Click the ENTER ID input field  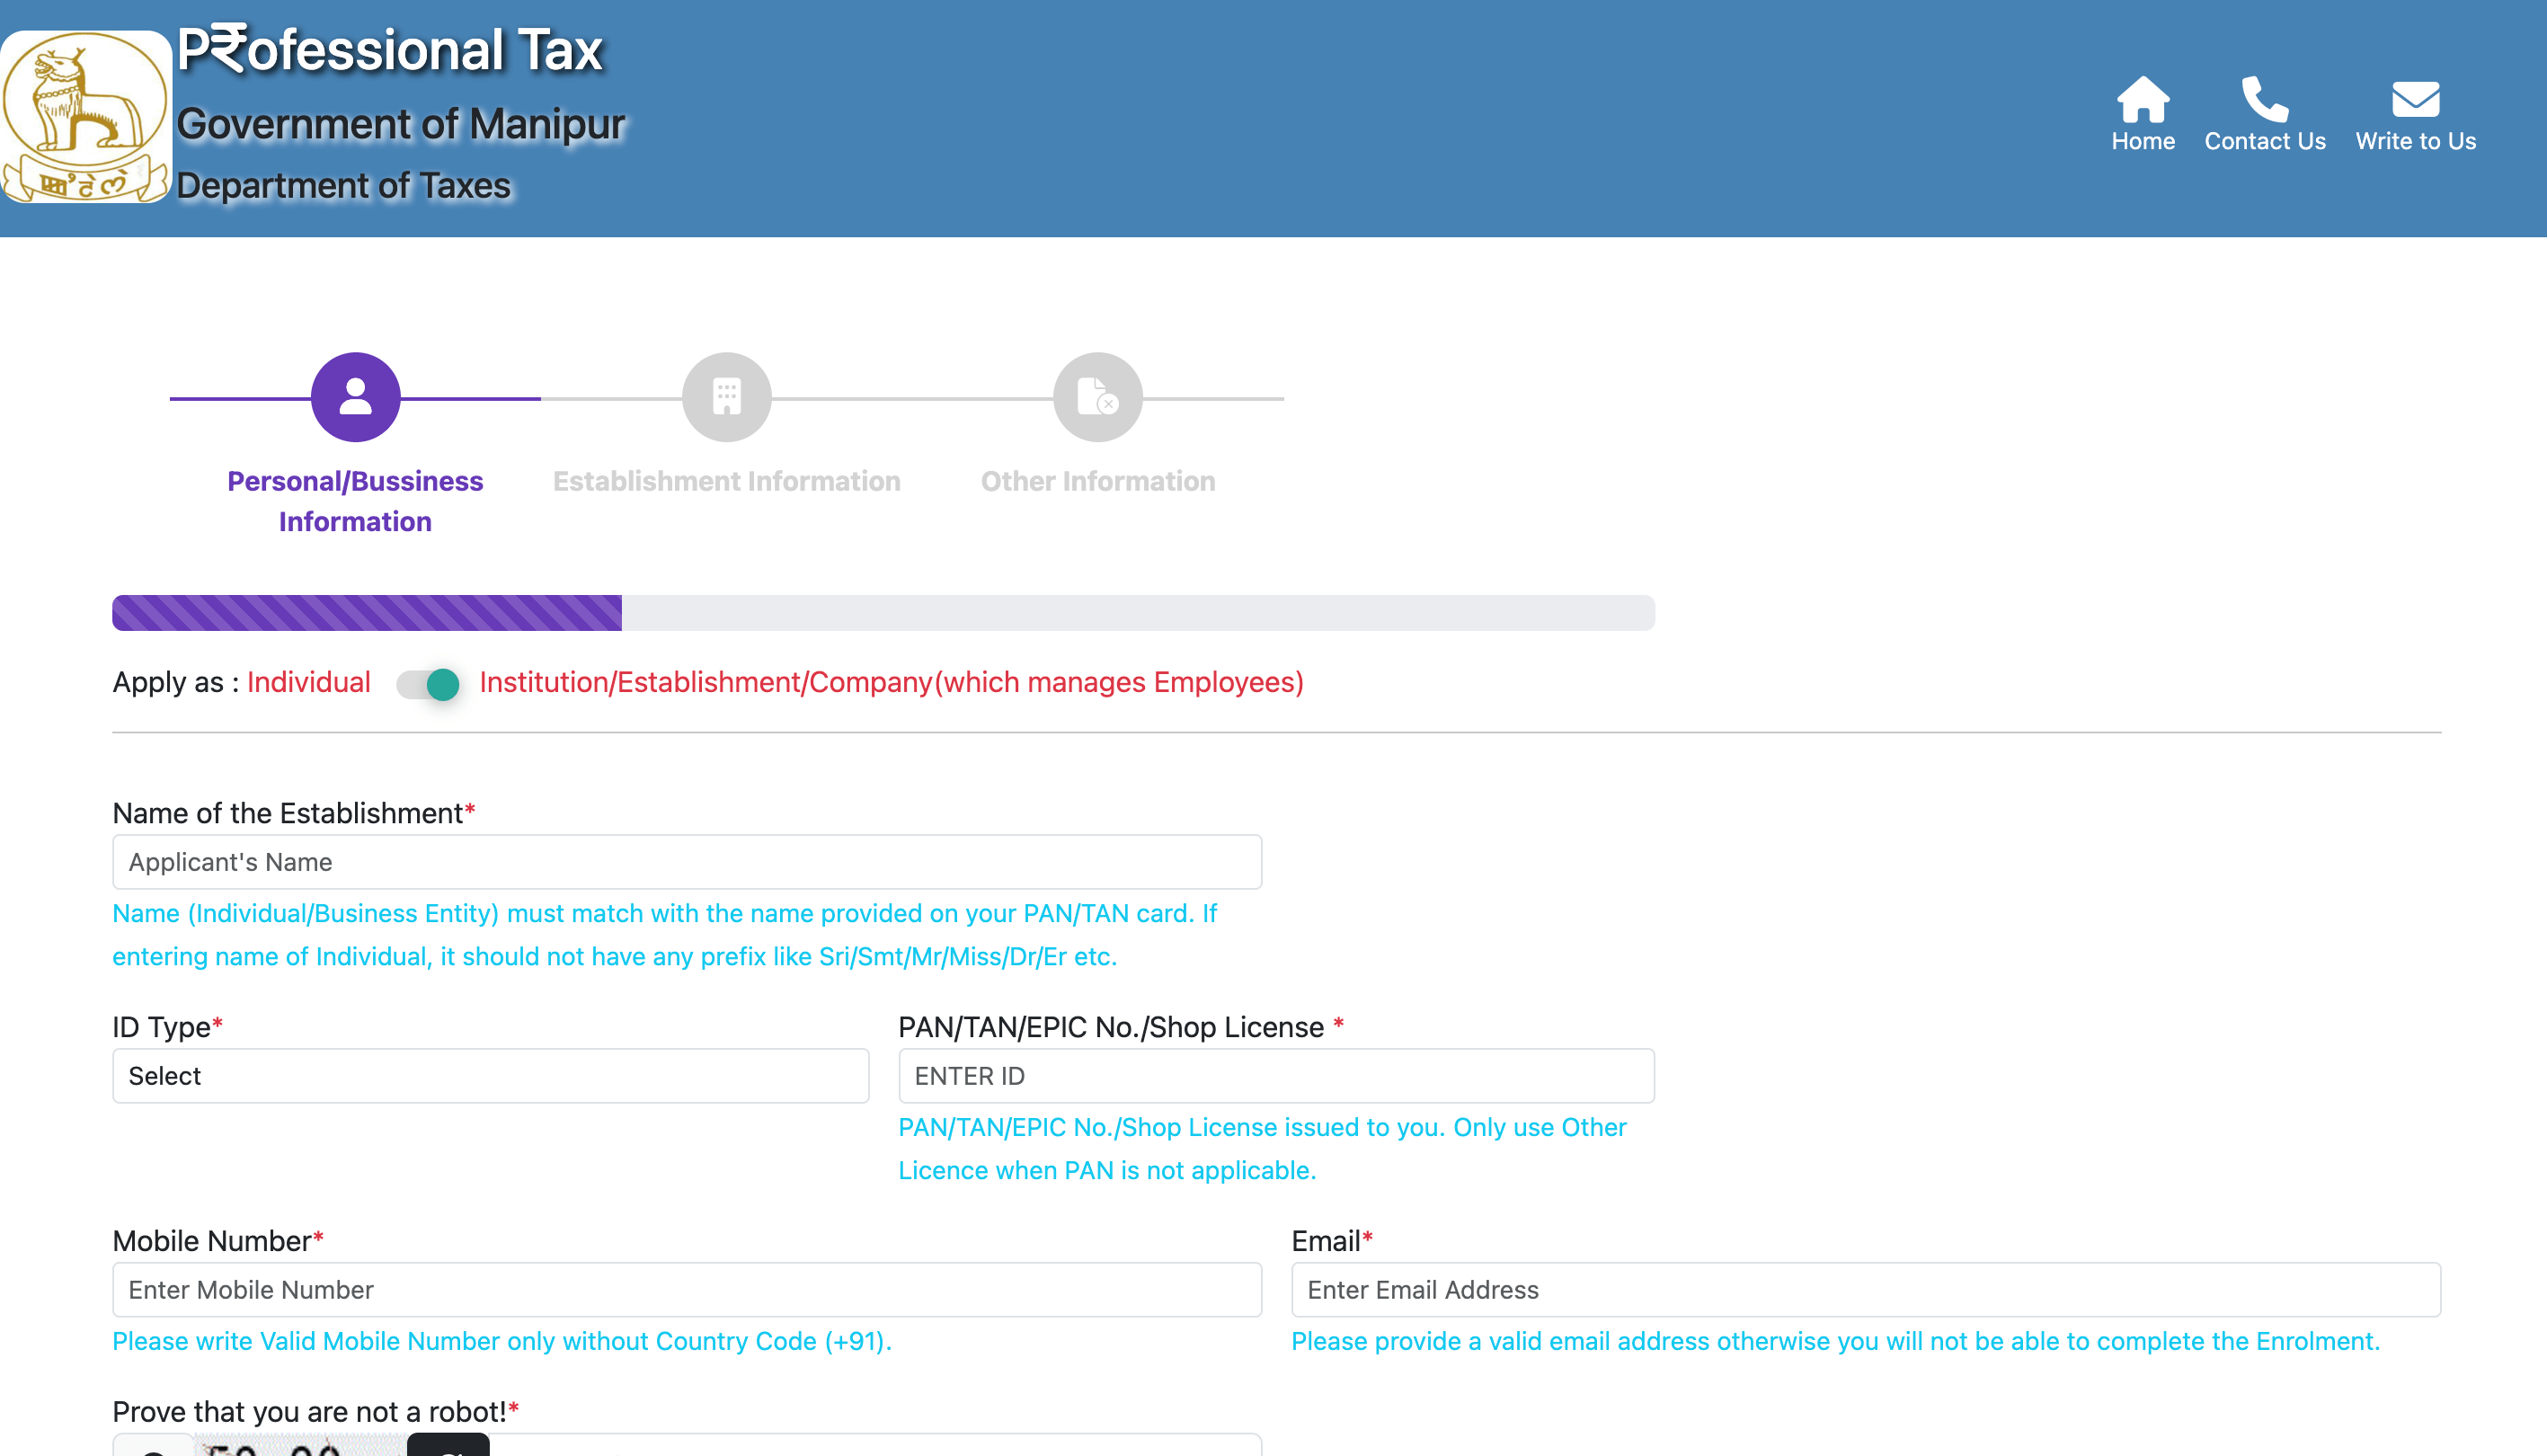tap(1275, 1076)
